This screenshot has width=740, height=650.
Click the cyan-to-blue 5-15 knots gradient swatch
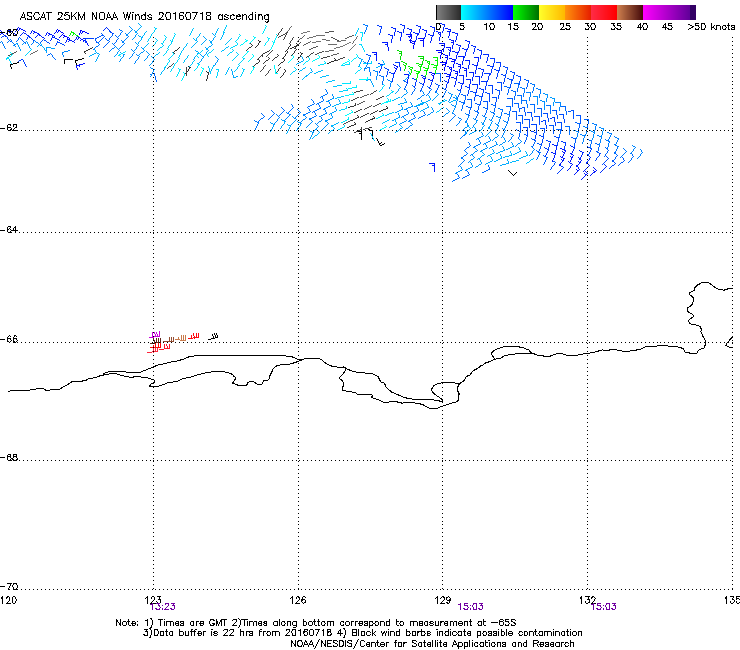pyautogui.click(x=487, y=12)
